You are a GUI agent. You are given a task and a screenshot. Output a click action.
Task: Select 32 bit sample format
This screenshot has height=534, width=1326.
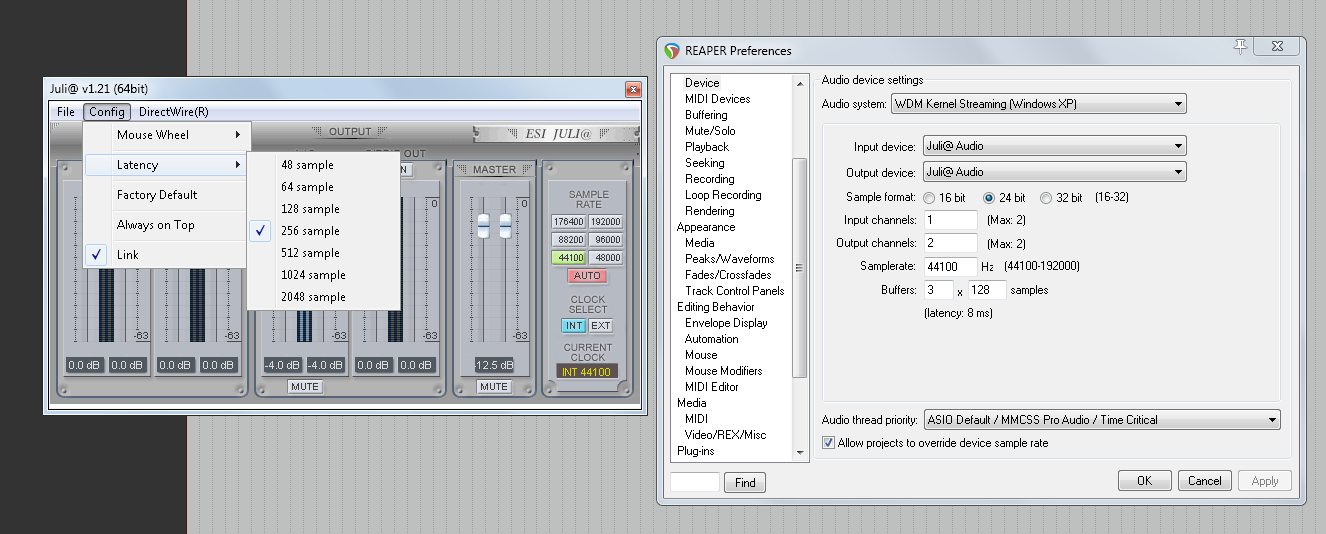point(1047,198)
